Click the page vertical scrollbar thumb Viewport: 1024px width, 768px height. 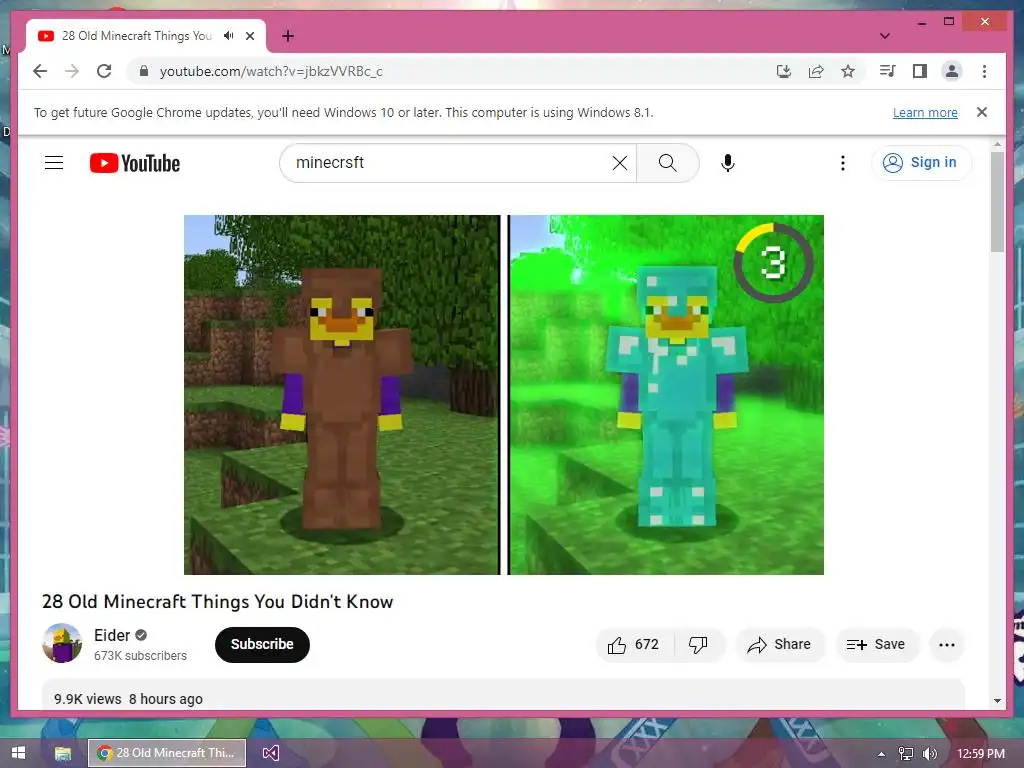click(x=997, y=202)
